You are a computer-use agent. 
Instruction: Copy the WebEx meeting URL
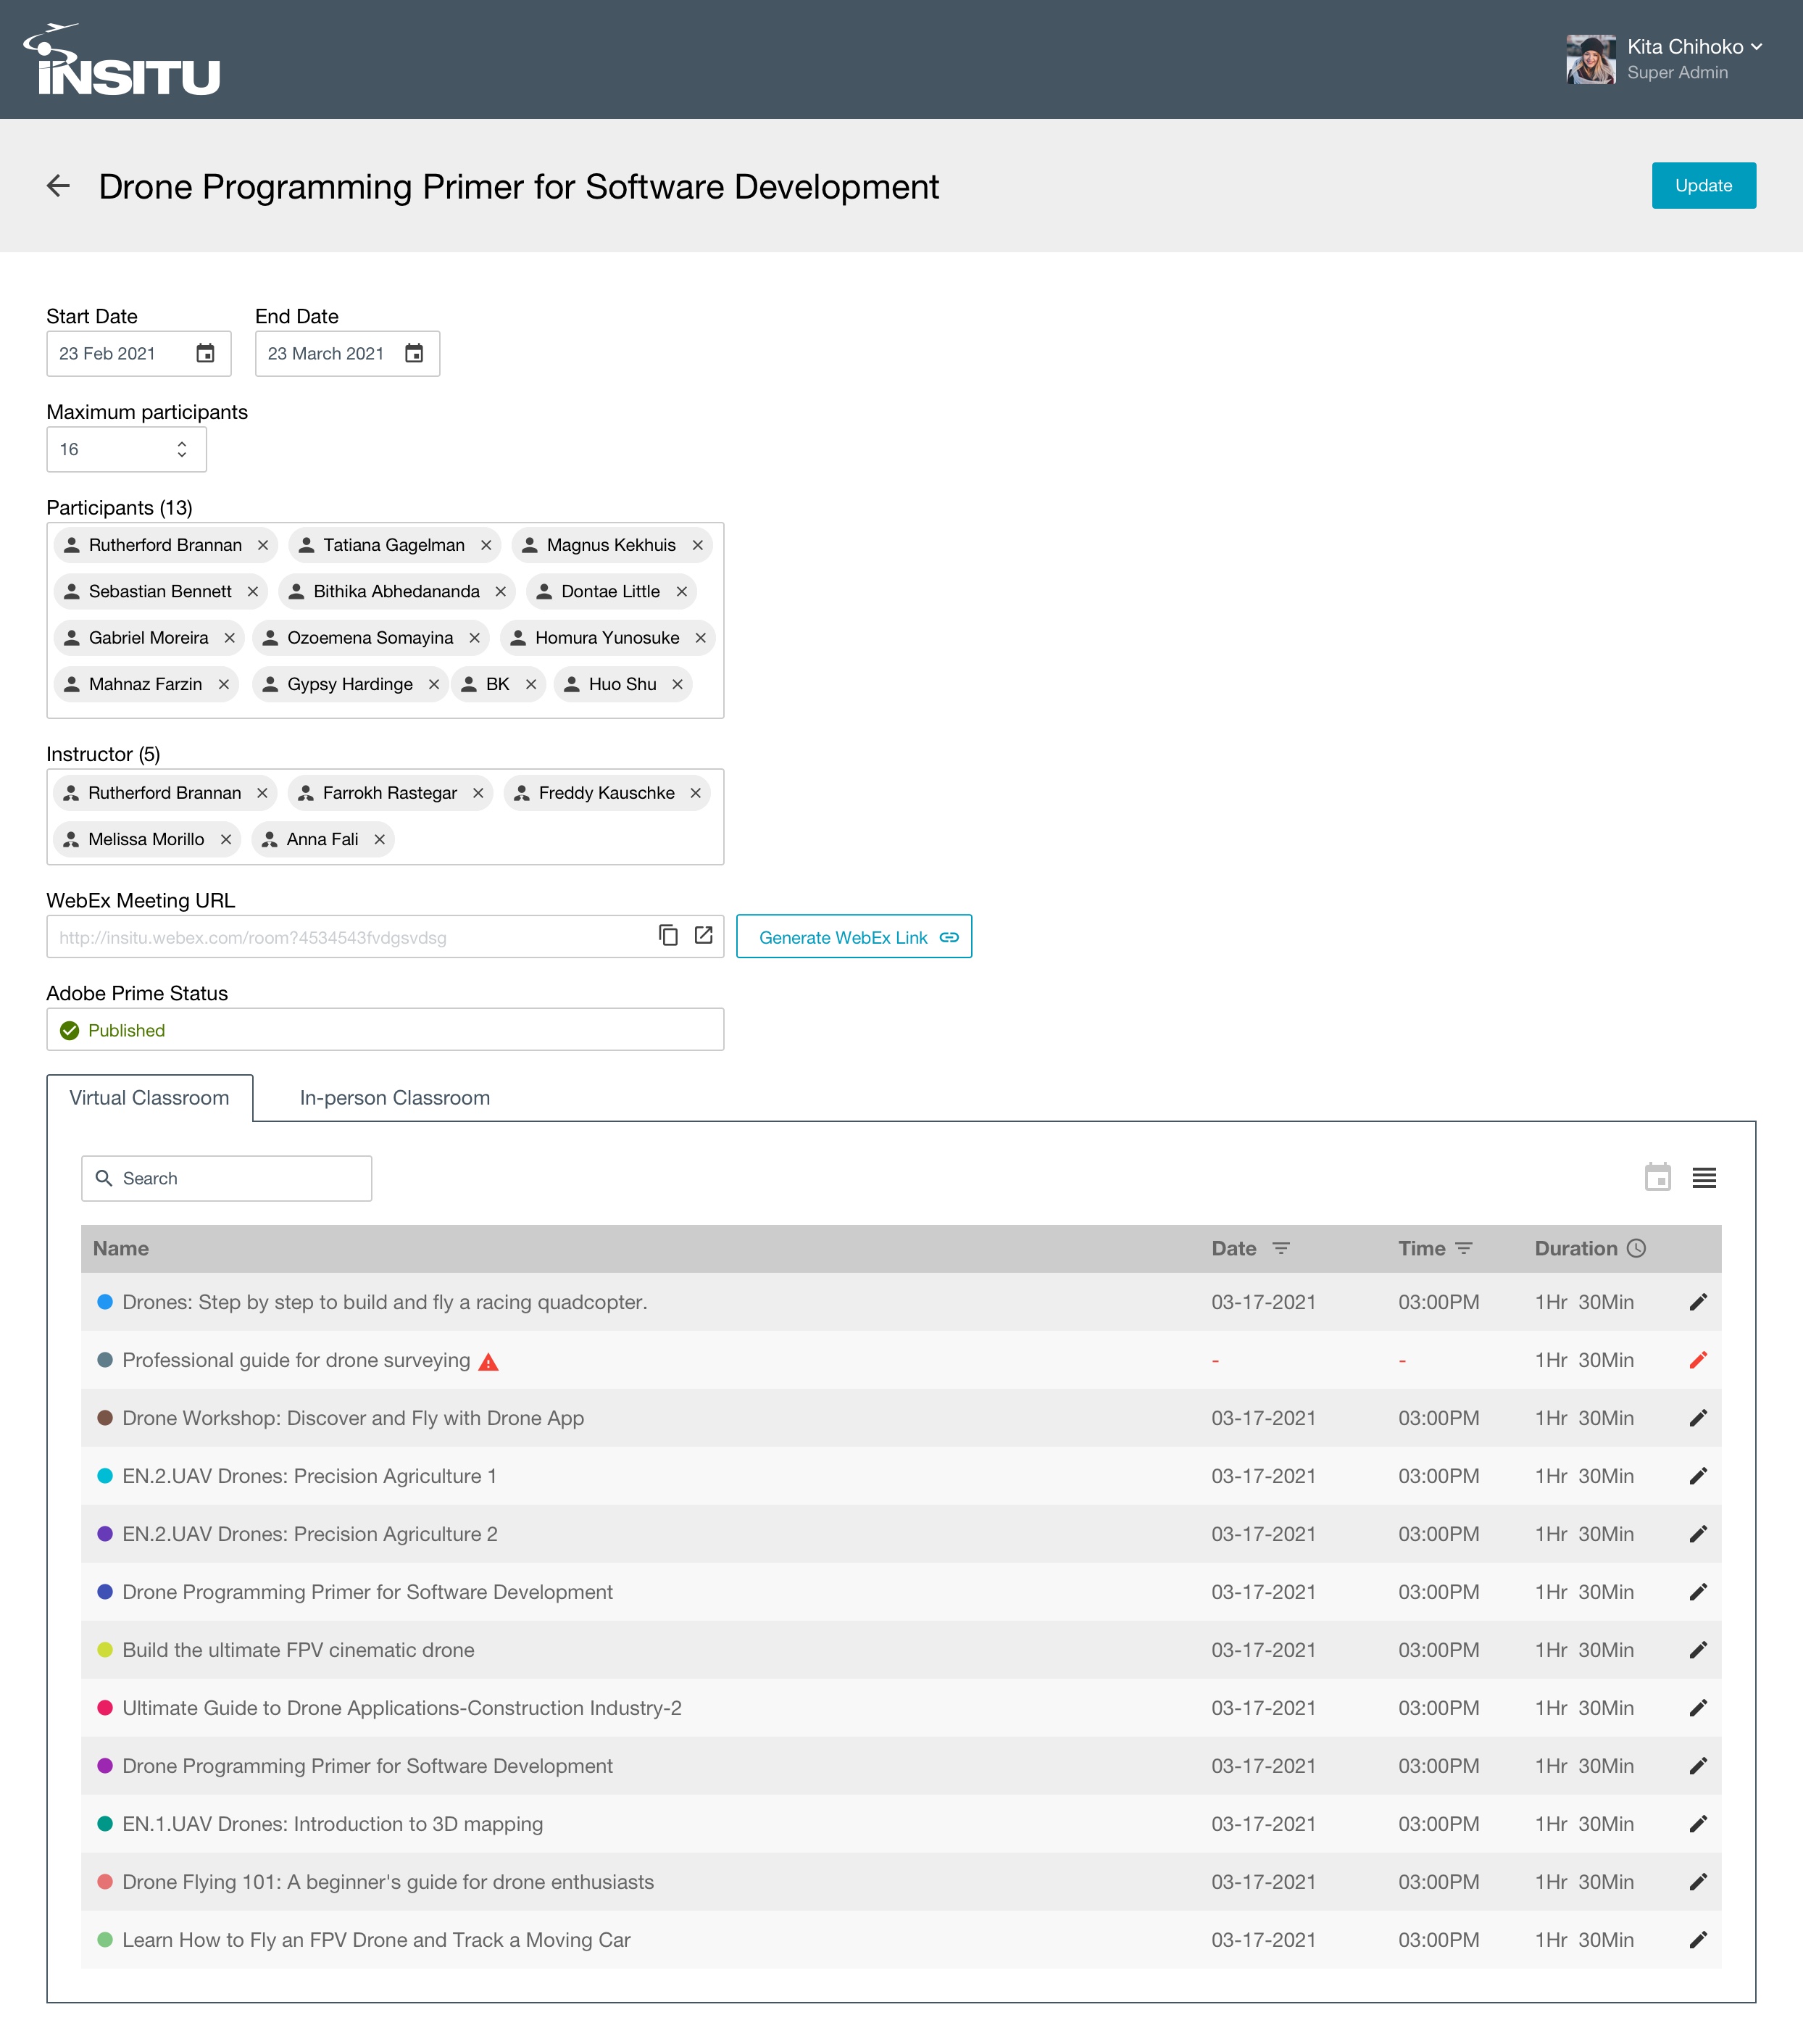668,935
